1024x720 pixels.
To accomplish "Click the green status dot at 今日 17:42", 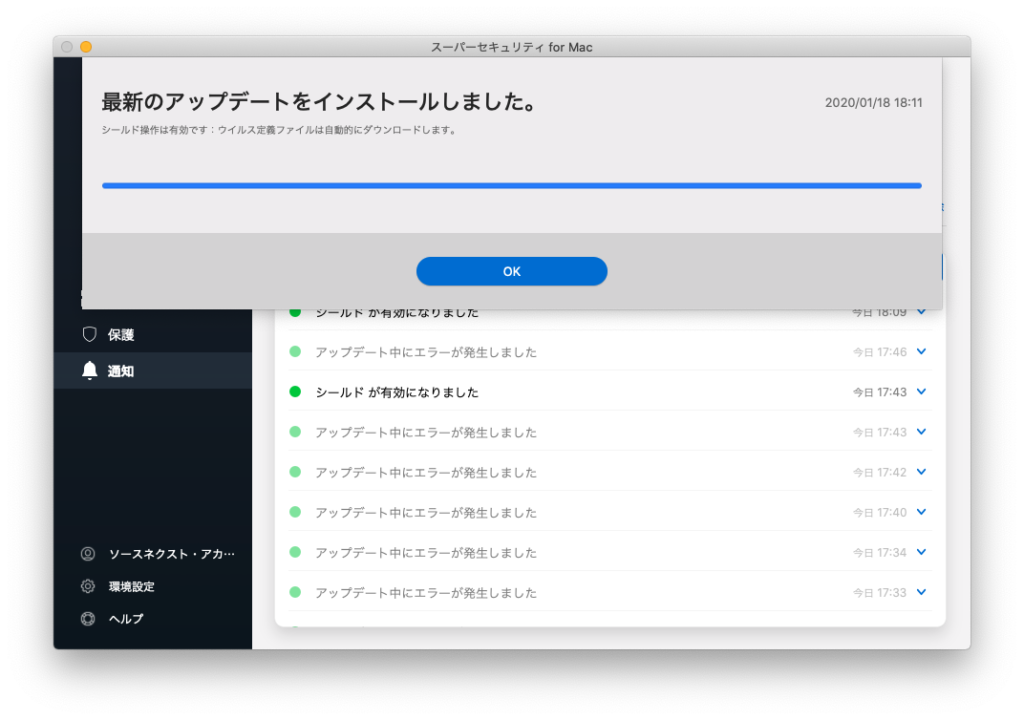I will click(x=295, y=472).
